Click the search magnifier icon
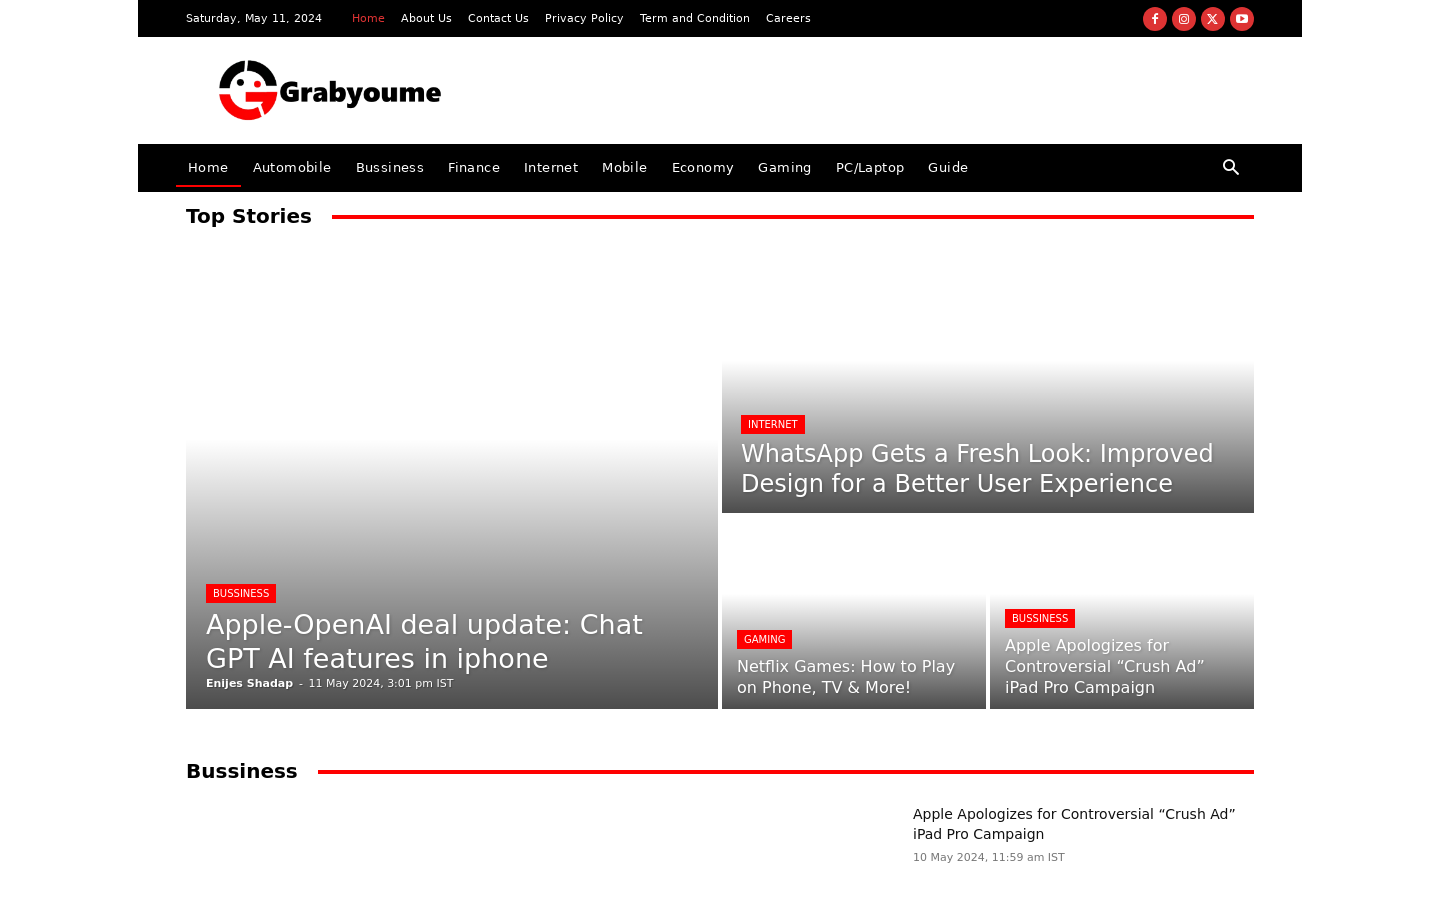The image size is (1440, 900). [1231, 167]
